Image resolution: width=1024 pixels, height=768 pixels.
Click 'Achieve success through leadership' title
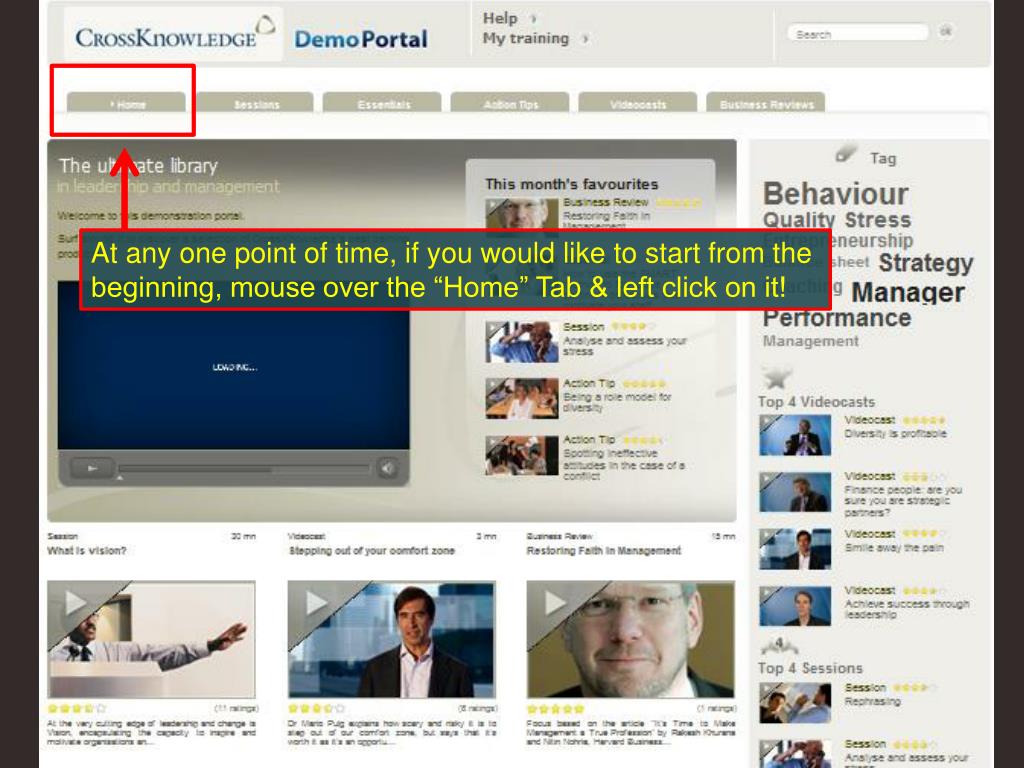point(907,609)
